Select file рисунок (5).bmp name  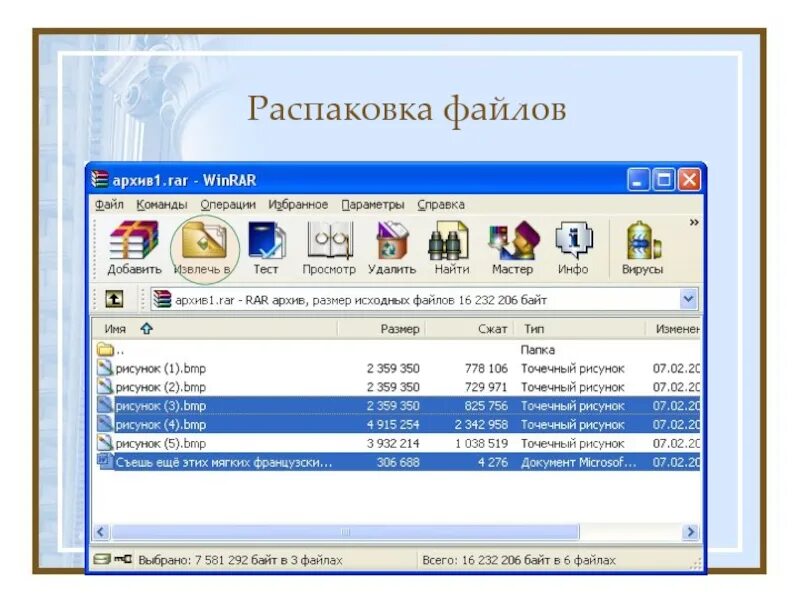tap(161, 444)
